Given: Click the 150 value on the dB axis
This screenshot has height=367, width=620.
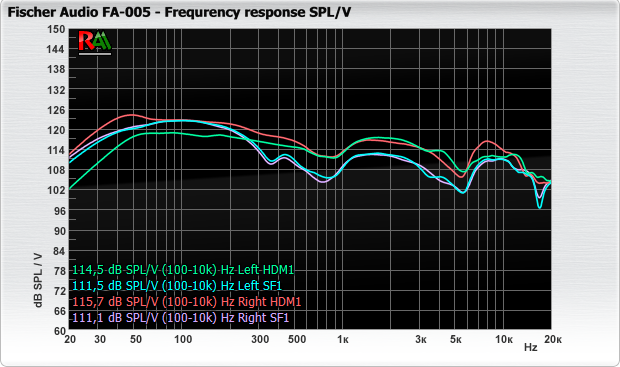Looking at the screenshot, I should coord(56,30).
